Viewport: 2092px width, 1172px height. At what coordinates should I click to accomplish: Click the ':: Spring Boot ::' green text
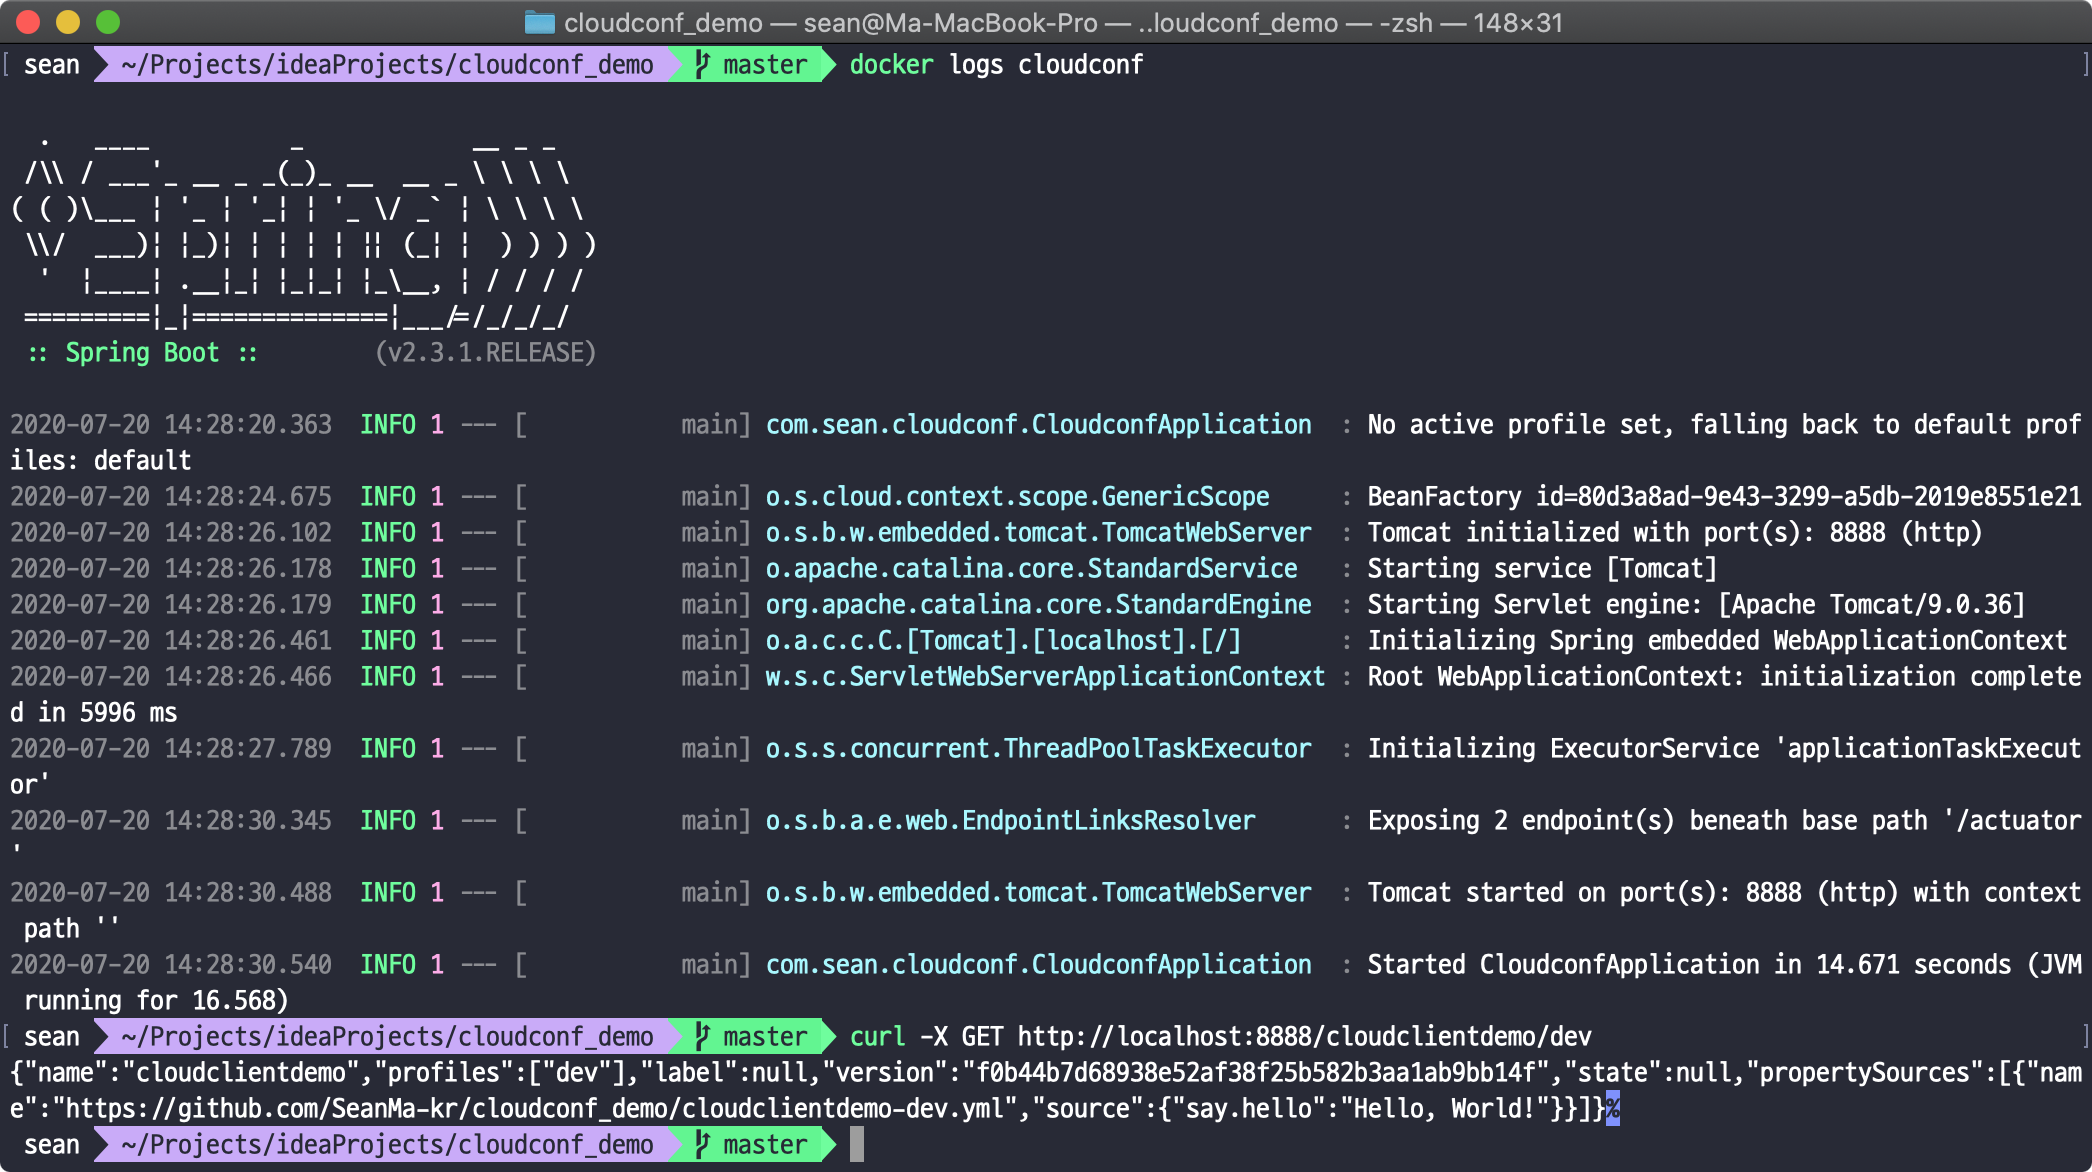(142, 353)
